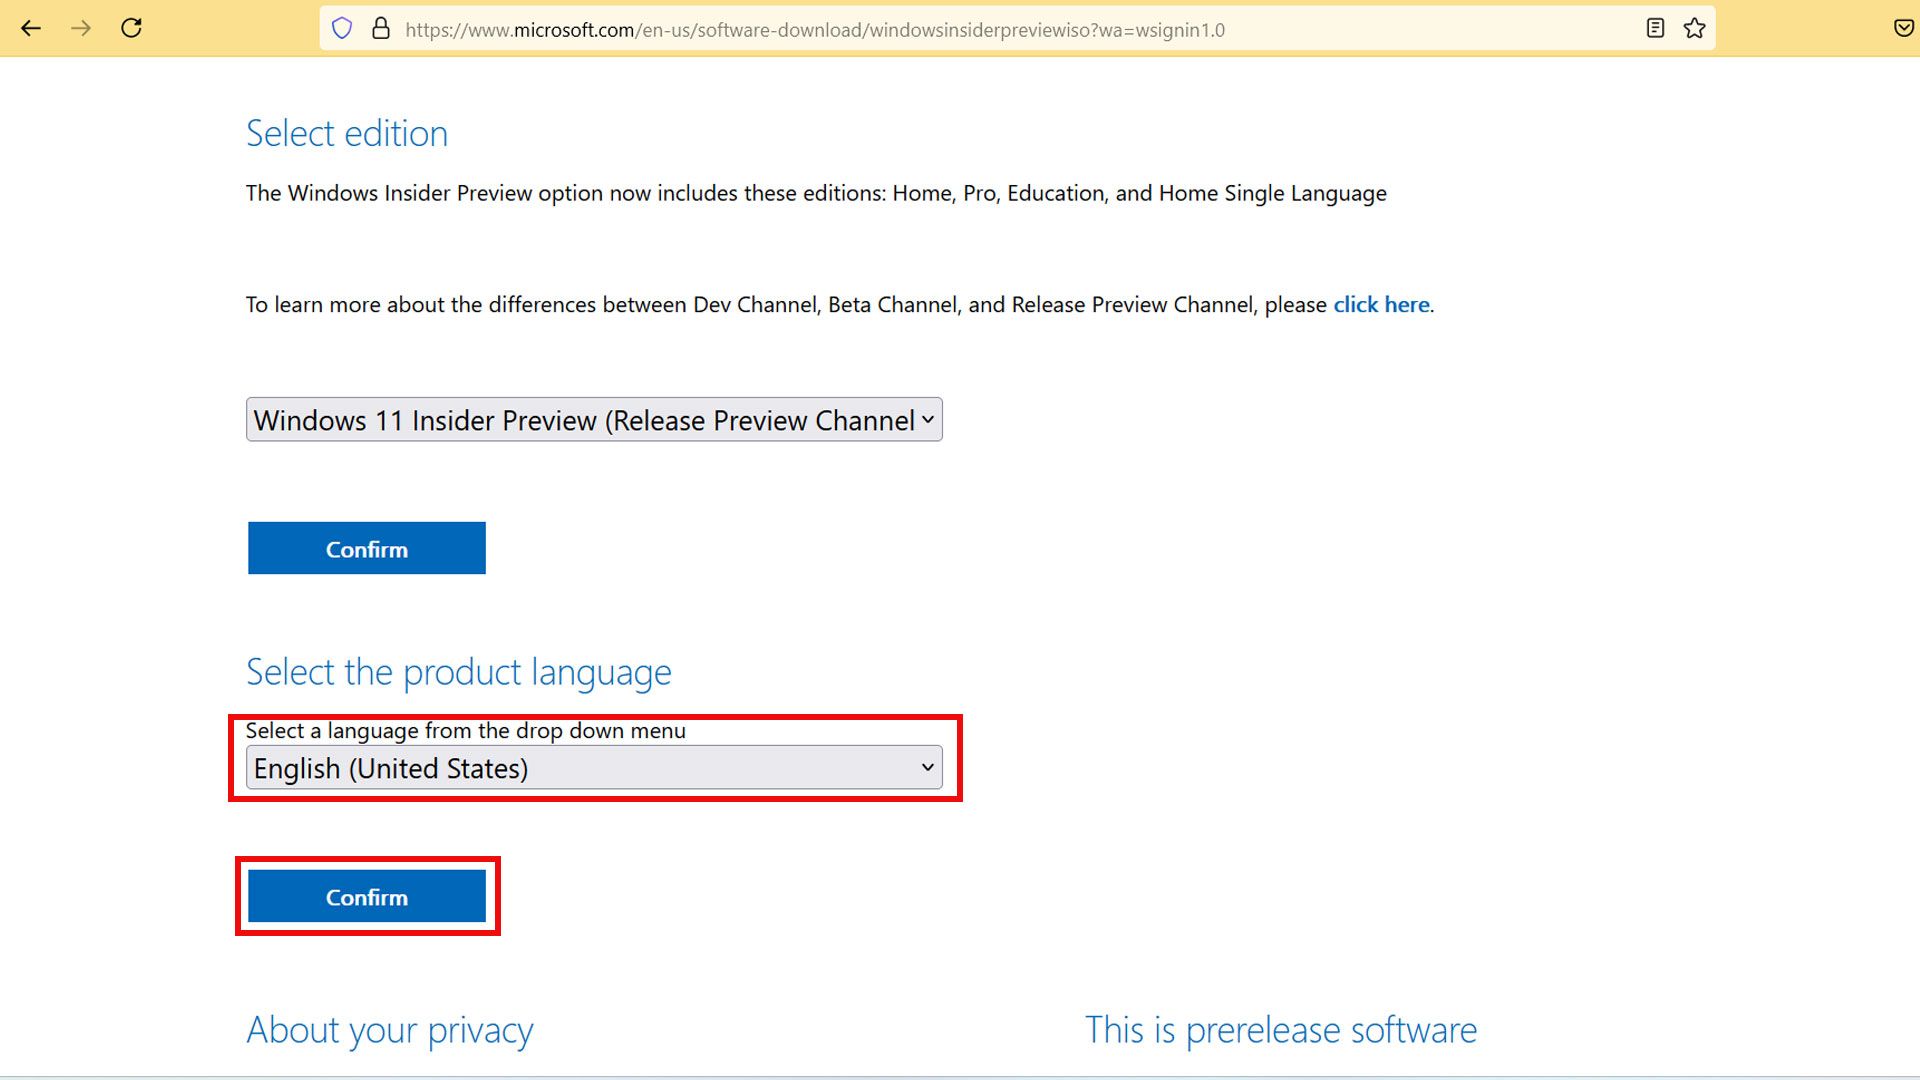Open the tracking protection shield icon
This screenshot has height=1080, width=1920.
click(x=342, y=29)
